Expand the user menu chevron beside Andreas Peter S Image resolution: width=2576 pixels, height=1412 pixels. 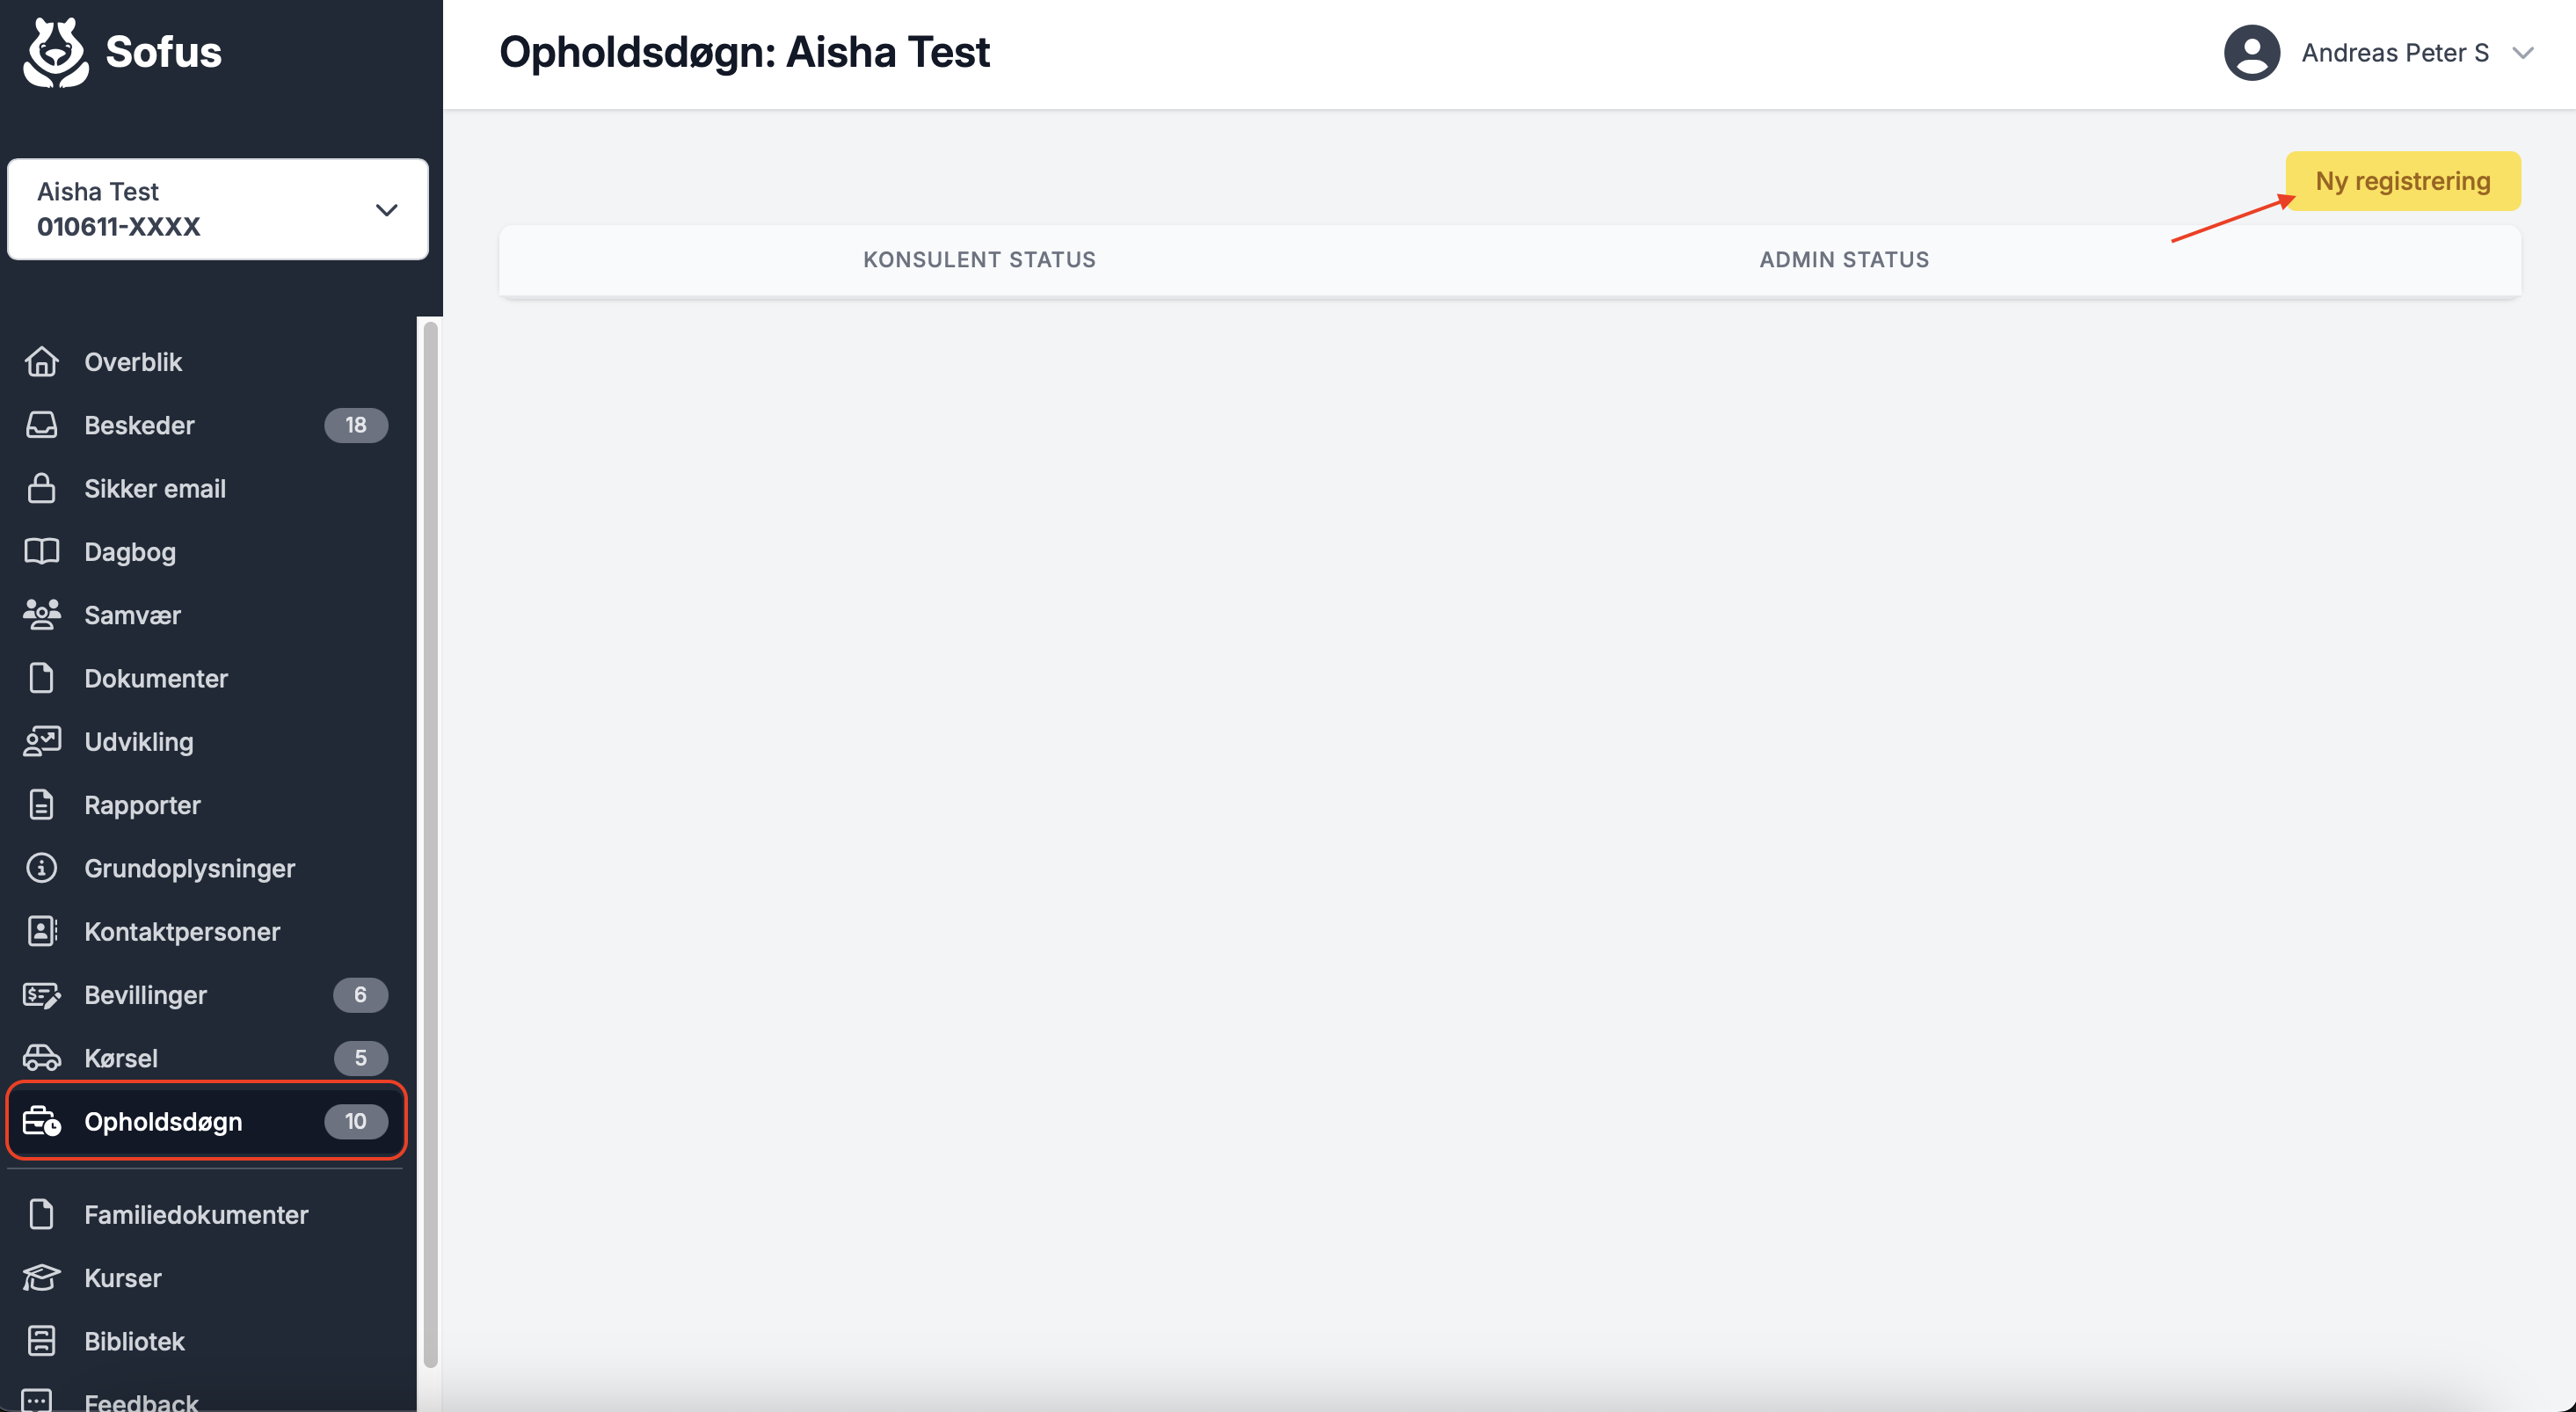click(x=2522, y=53)
